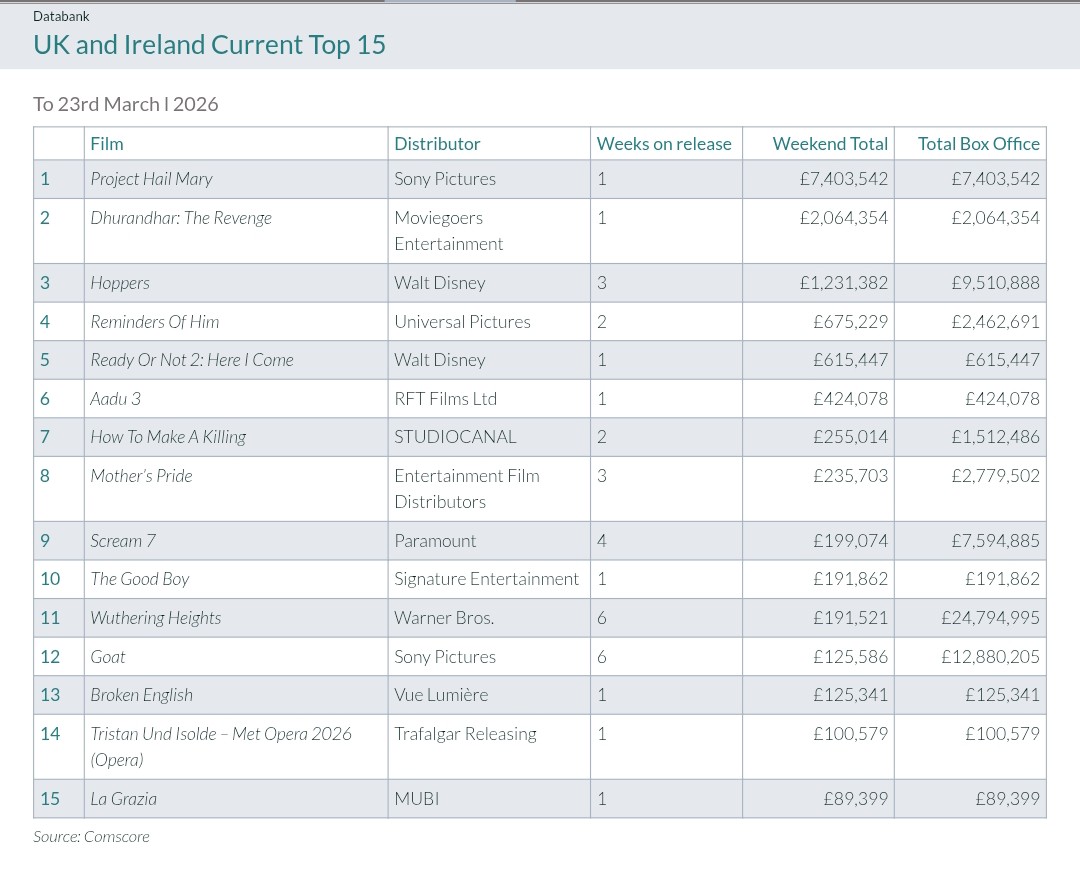Click the weekend total £235,703
Viewport: 1080px width, 887px height.
pyautogui.click(x=851, y=476)
